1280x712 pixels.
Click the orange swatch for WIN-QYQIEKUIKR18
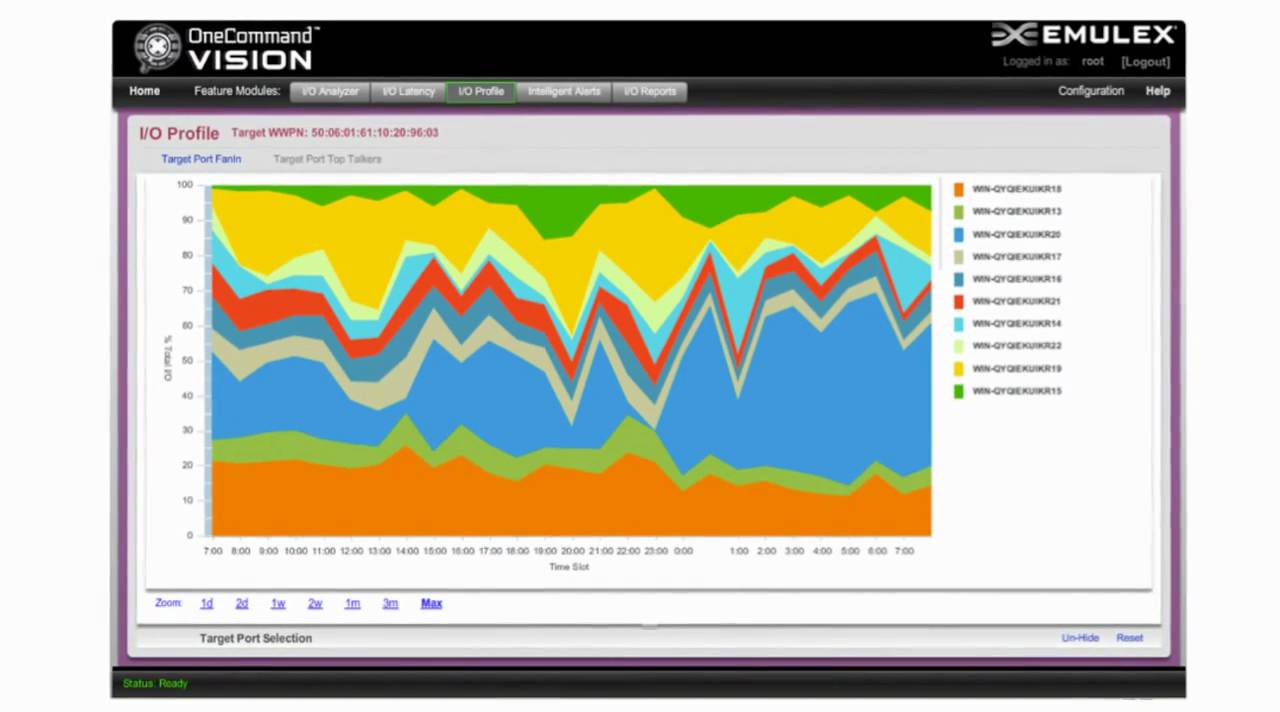coord(958,189)
